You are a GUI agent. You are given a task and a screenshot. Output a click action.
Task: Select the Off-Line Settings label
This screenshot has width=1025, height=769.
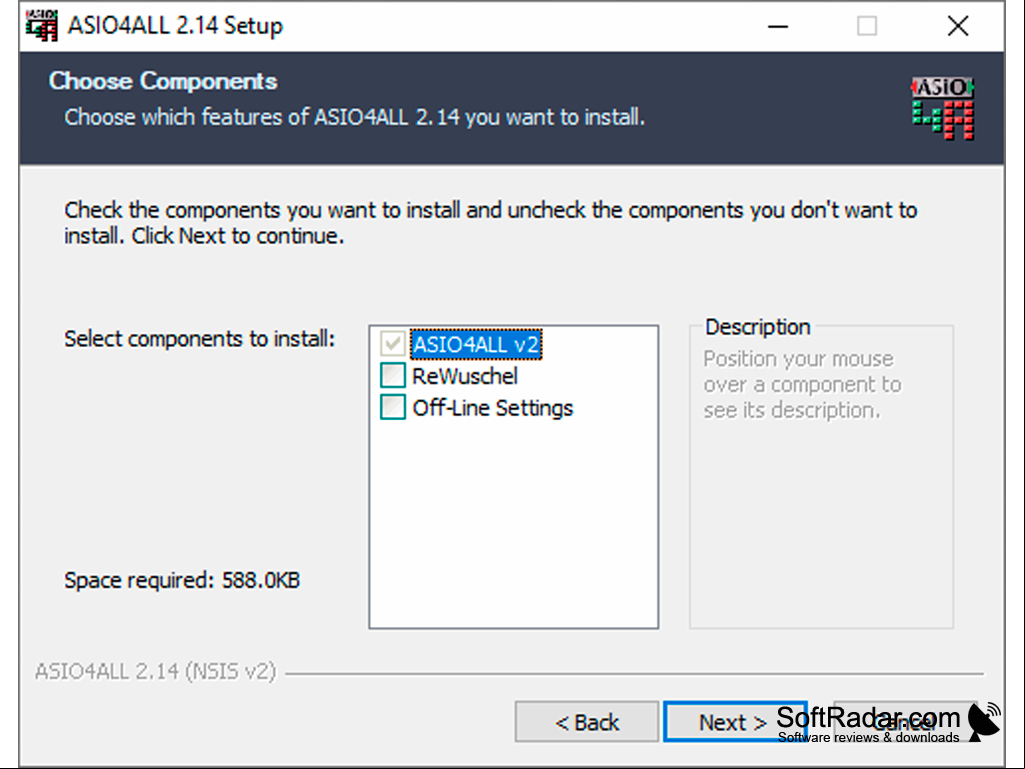(493, 407)
